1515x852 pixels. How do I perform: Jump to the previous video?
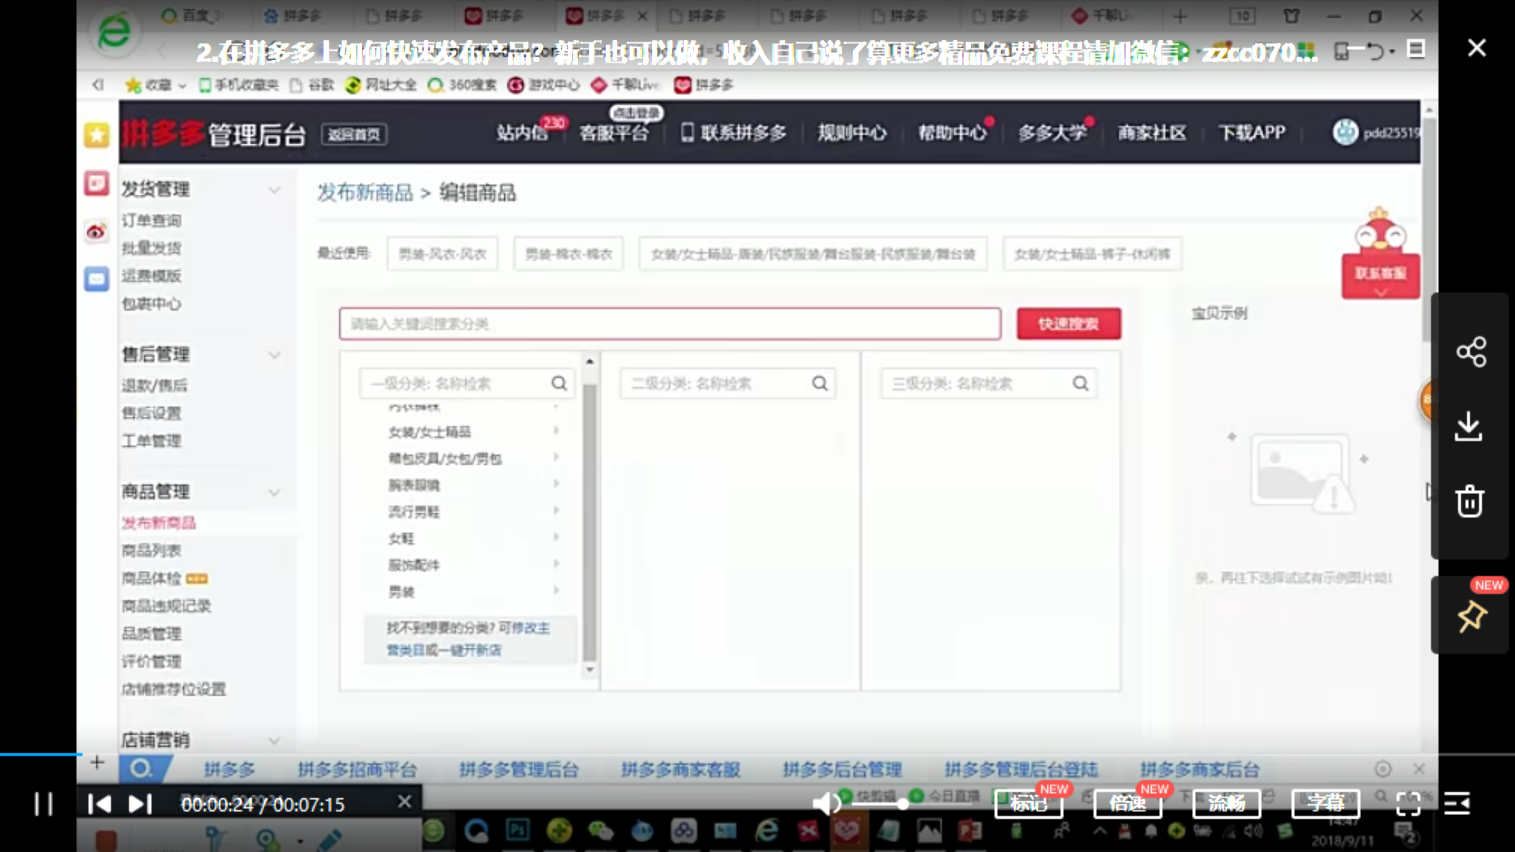point(99,803)
